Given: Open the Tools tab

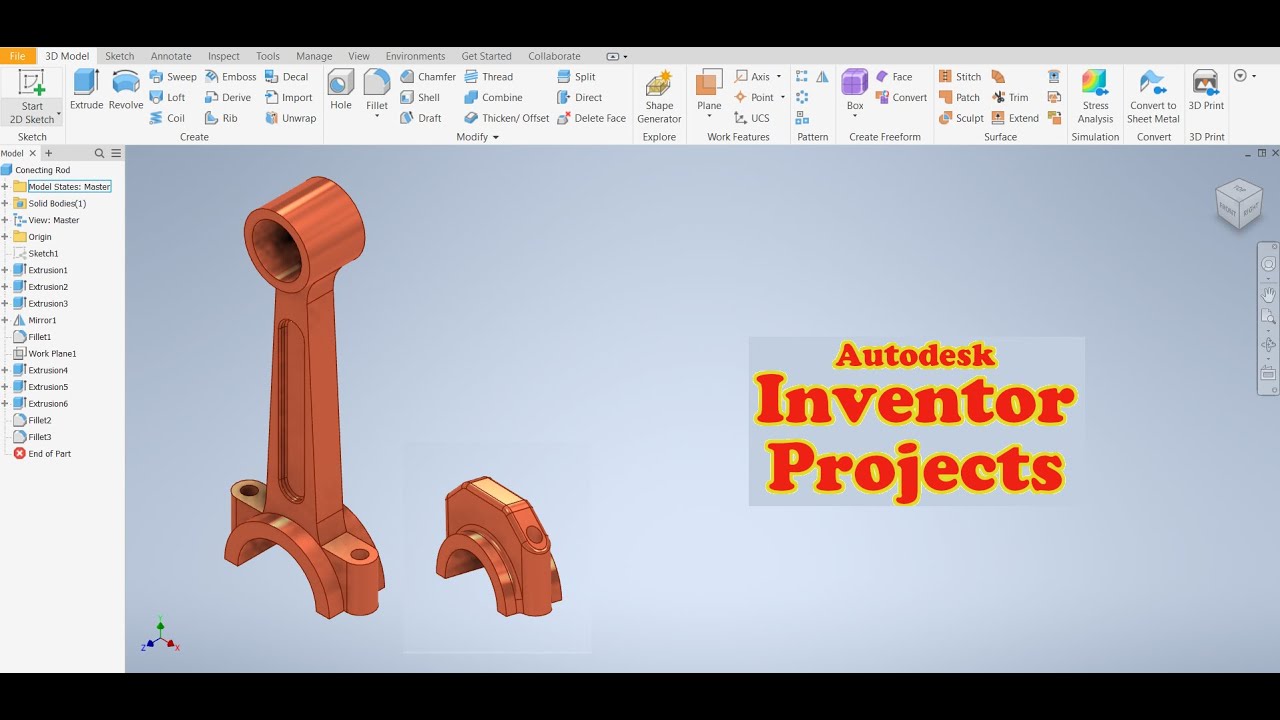Looking at the screenshot, I should click(268, 56).
